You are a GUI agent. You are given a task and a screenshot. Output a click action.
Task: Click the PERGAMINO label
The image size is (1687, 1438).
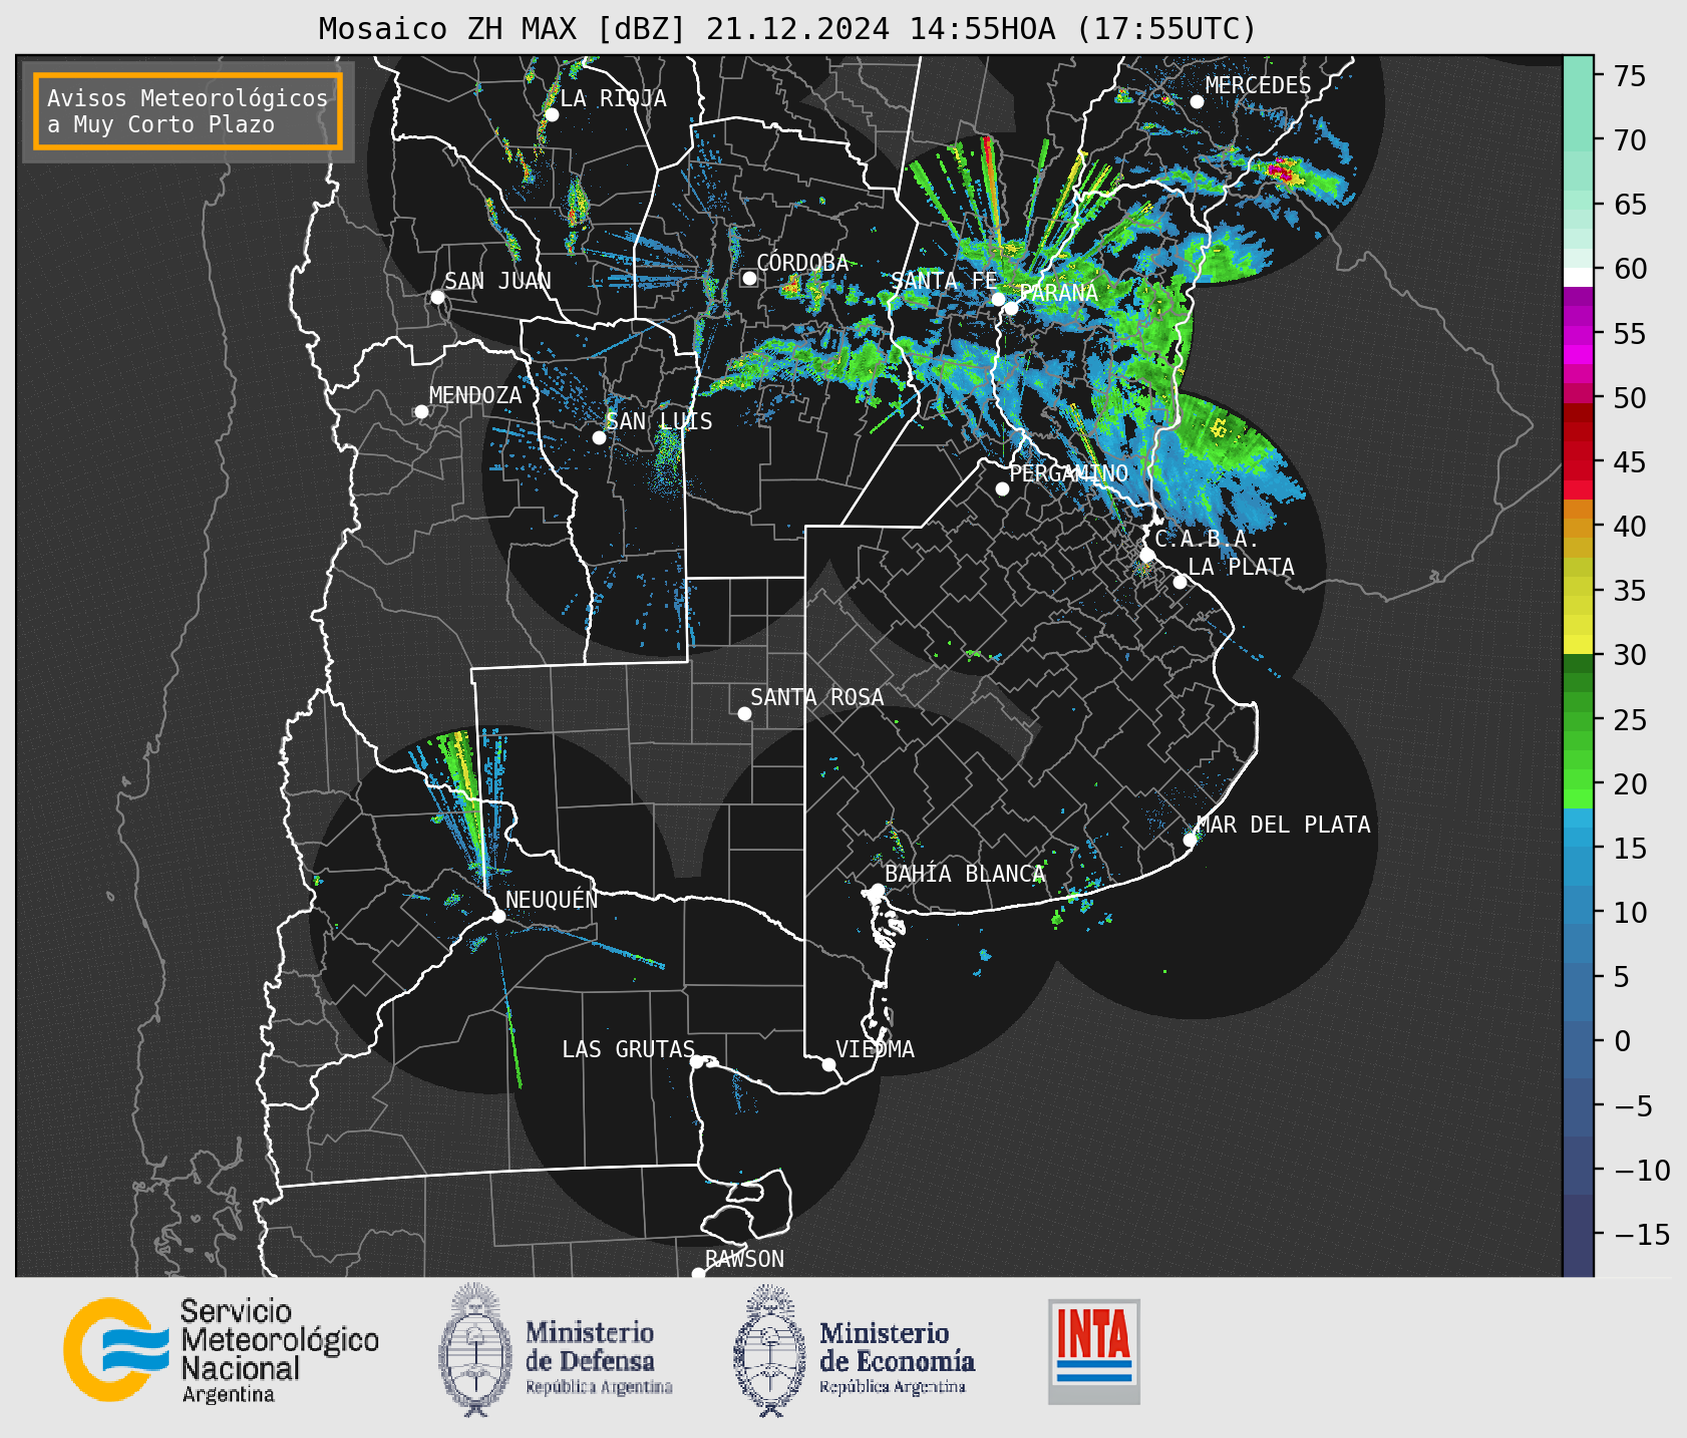1069,473
